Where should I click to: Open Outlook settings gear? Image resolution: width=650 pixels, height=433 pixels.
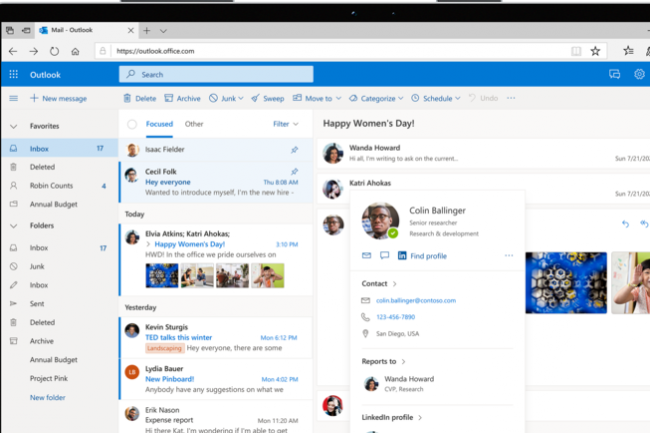click(639, 74)
